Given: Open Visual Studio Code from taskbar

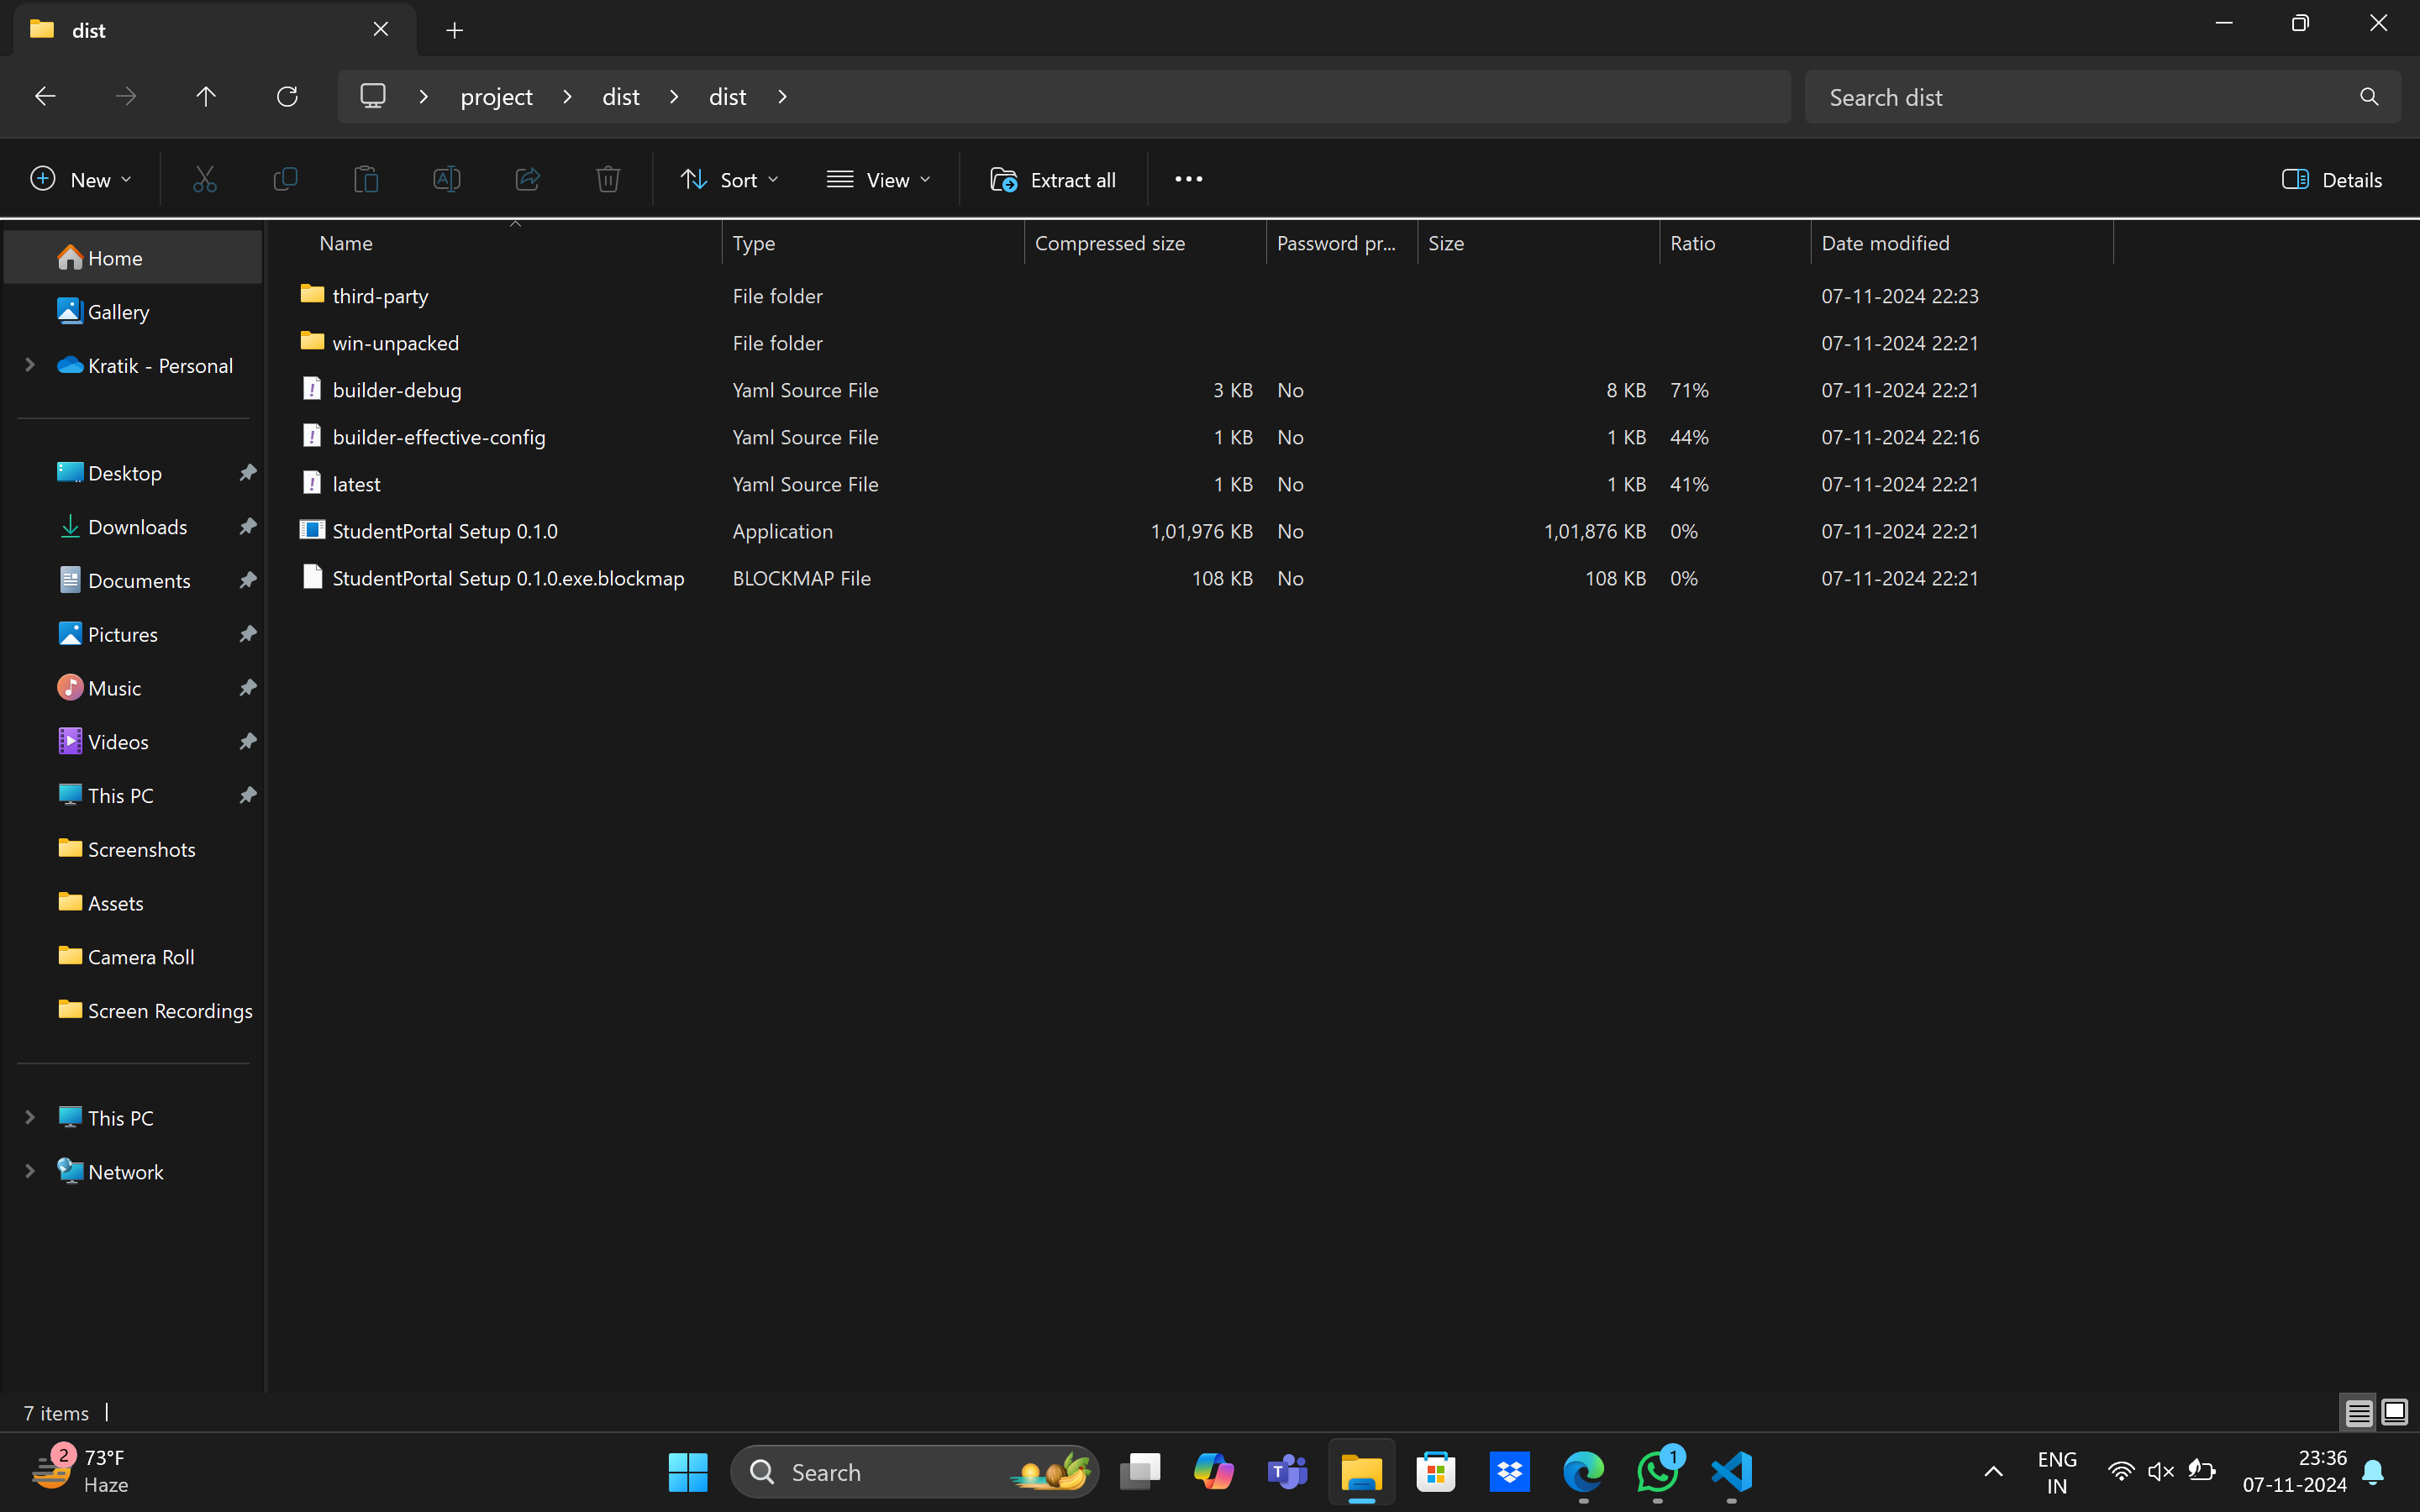Looking at the screenshot, I should point(1731,1471).
